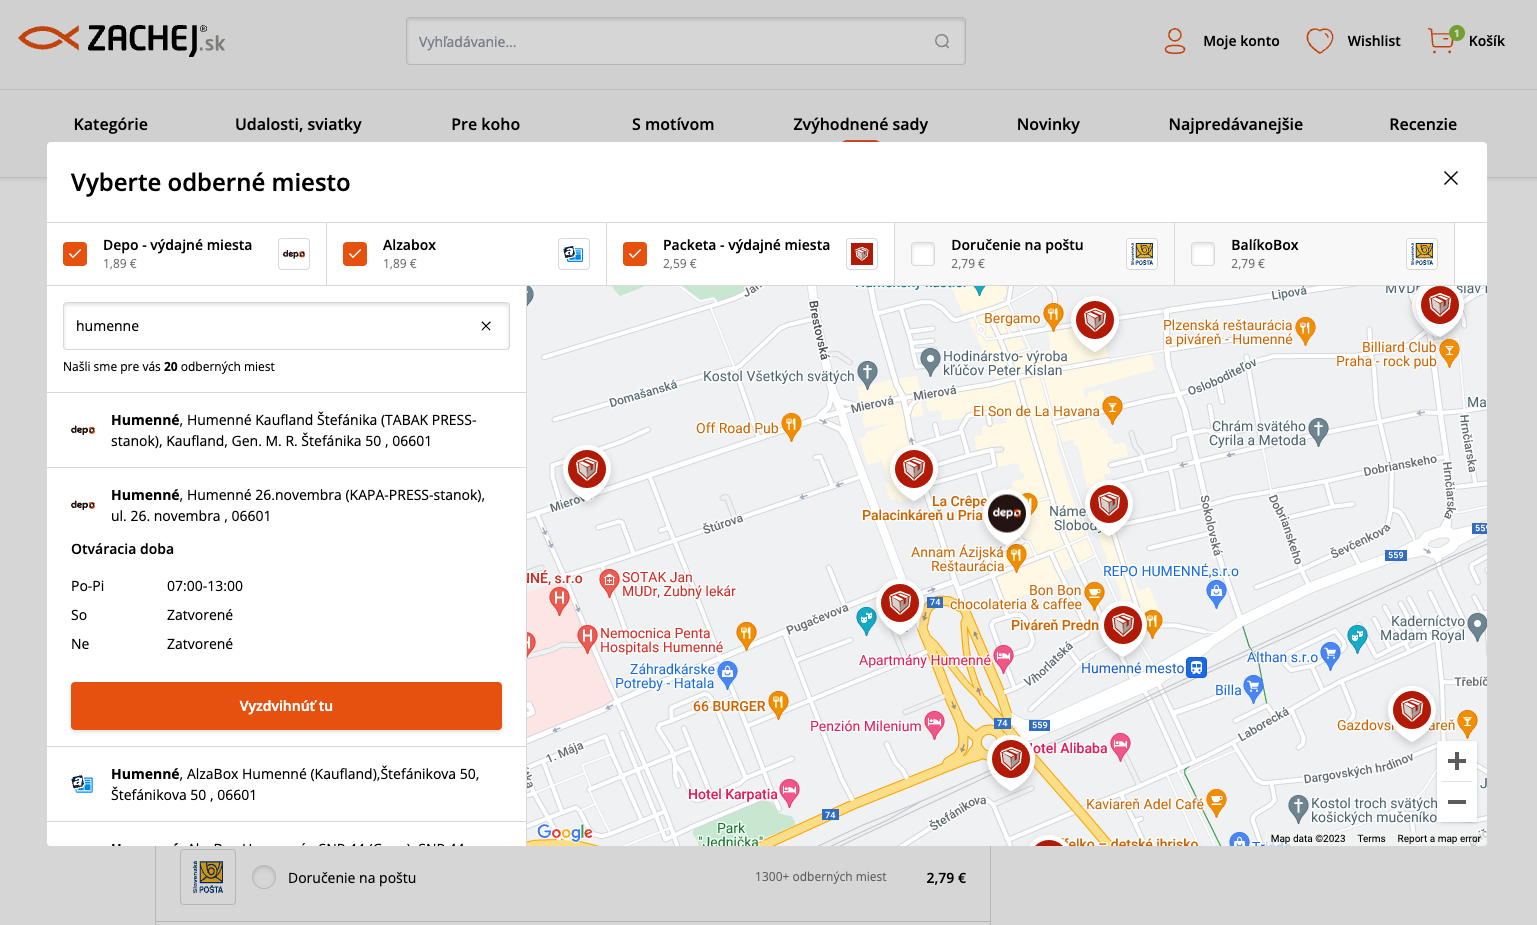Image resolution: width=1537 pixels, height=925 pixels.
Task: Click Kaviareň Adel Café pin
Action: pos(1216,801)
